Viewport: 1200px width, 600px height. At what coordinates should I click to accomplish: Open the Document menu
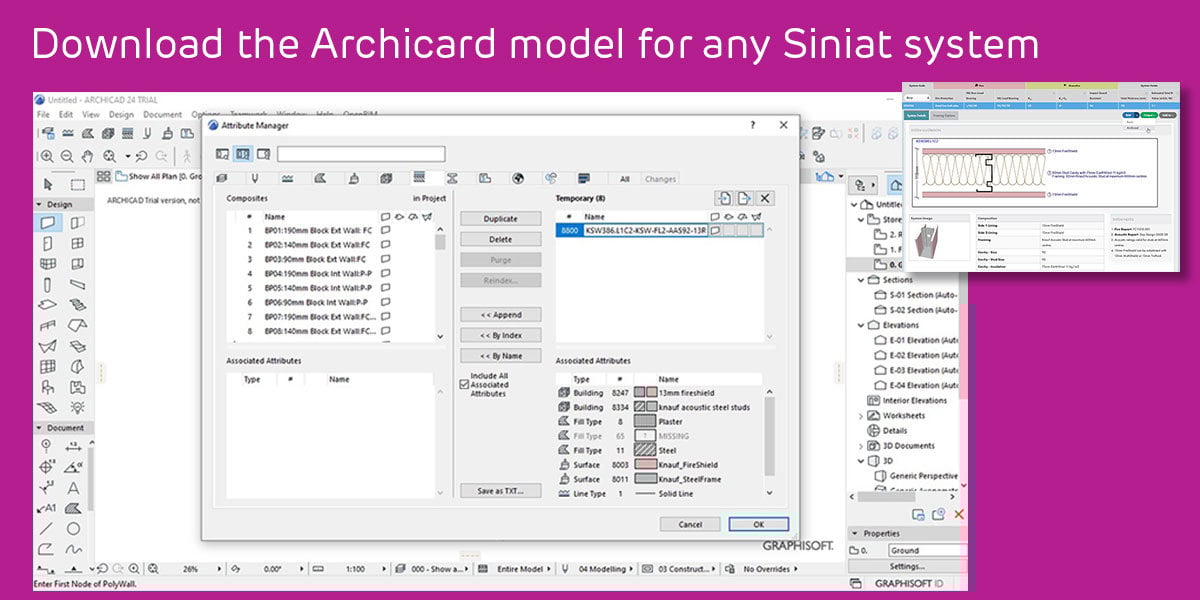tap(162, 115)
